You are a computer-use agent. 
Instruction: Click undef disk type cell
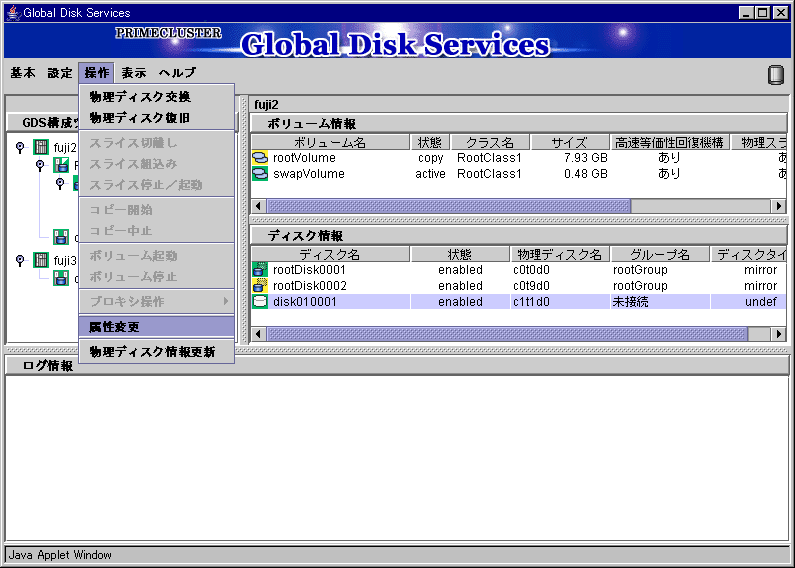coord(761,302)
